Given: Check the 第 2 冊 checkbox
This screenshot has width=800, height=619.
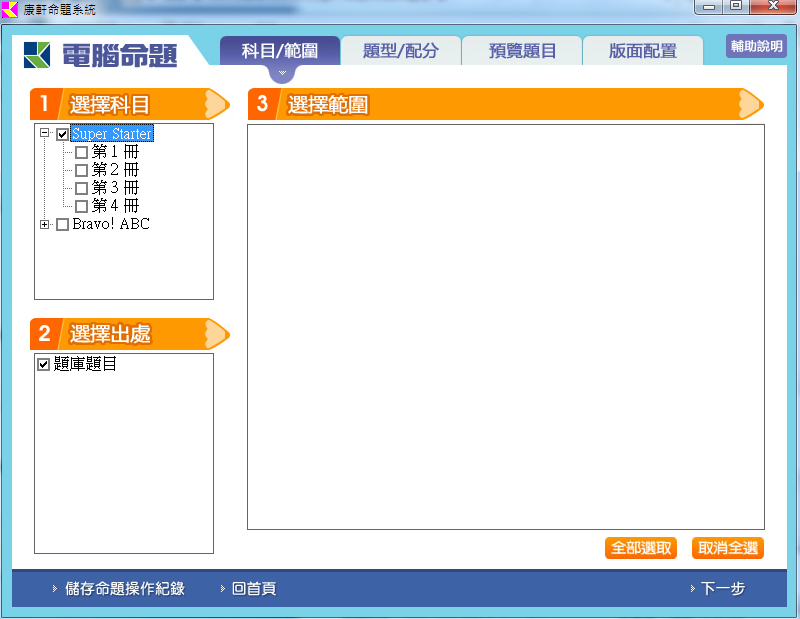Looking at the screenshot, I should [81, 170].
